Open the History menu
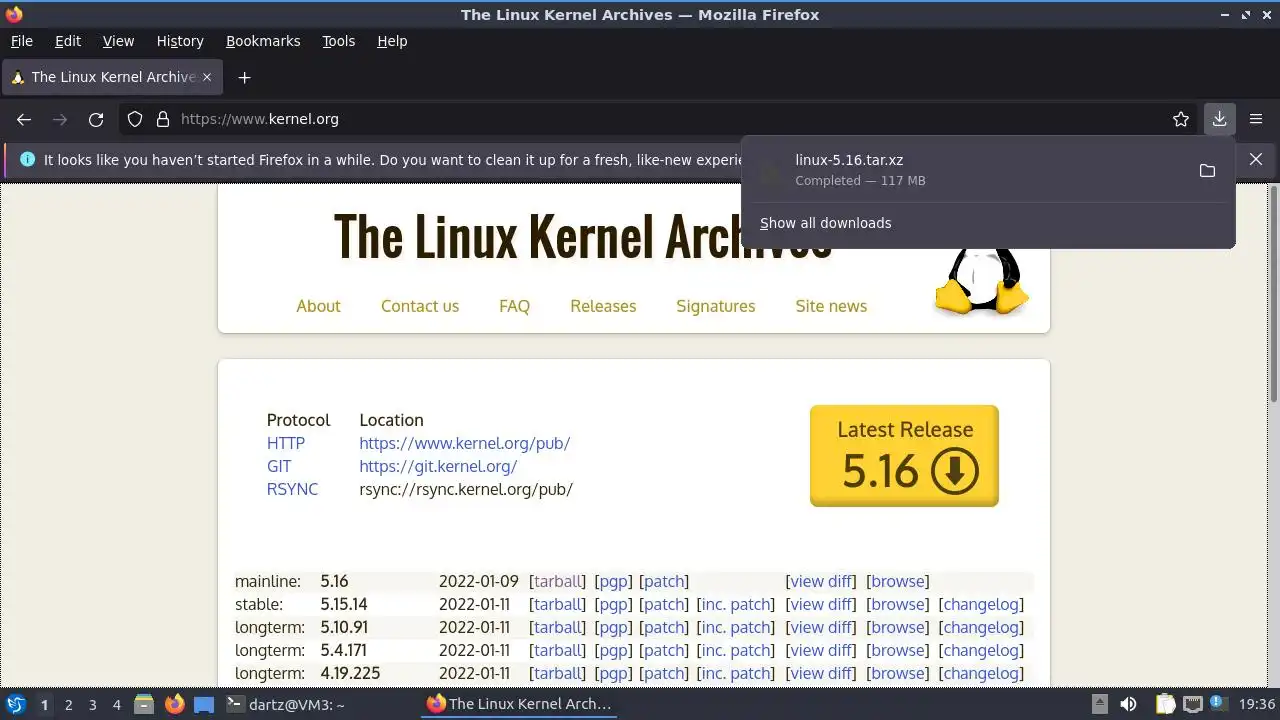 180,41
